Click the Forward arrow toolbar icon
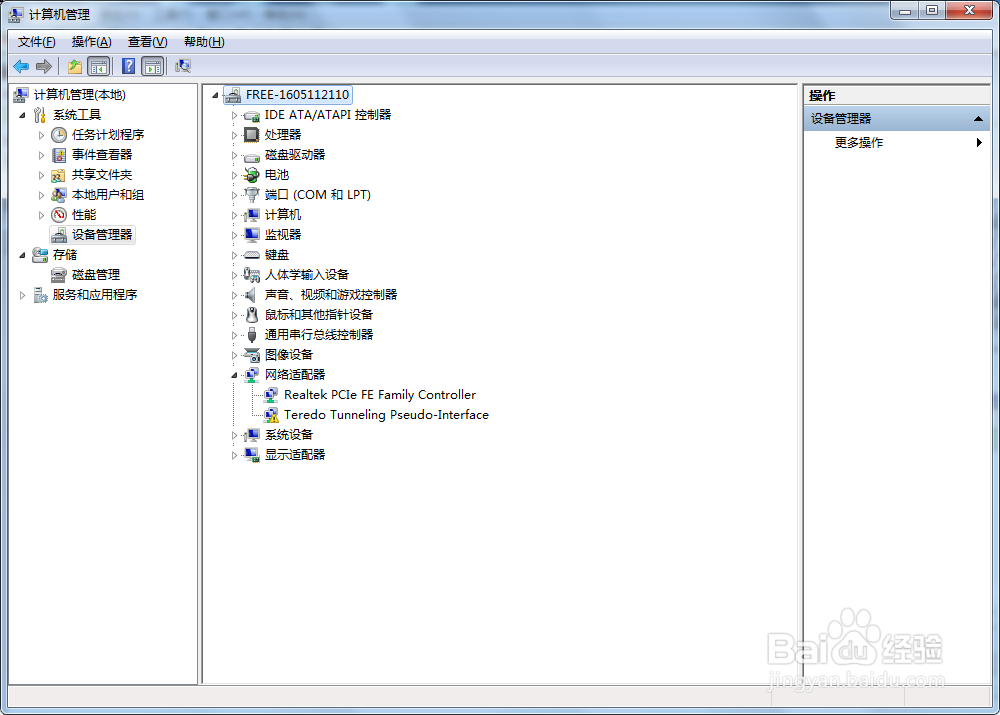Viewport: 1000px width, 715px height. pos(44,66)
